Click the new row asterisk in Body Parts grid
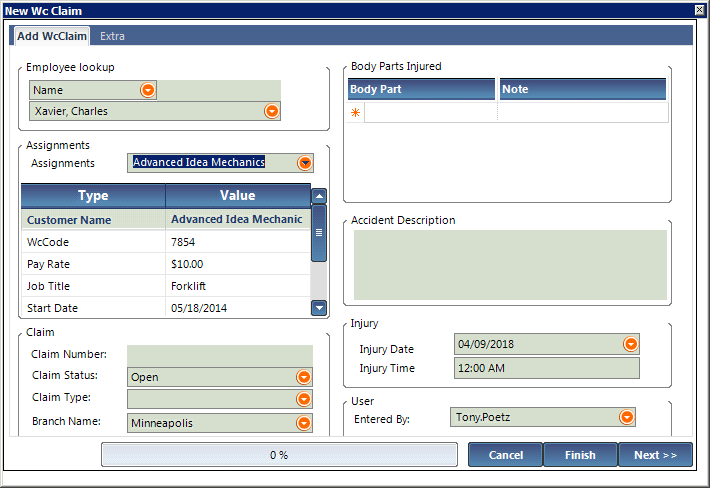 click(355, 112)
